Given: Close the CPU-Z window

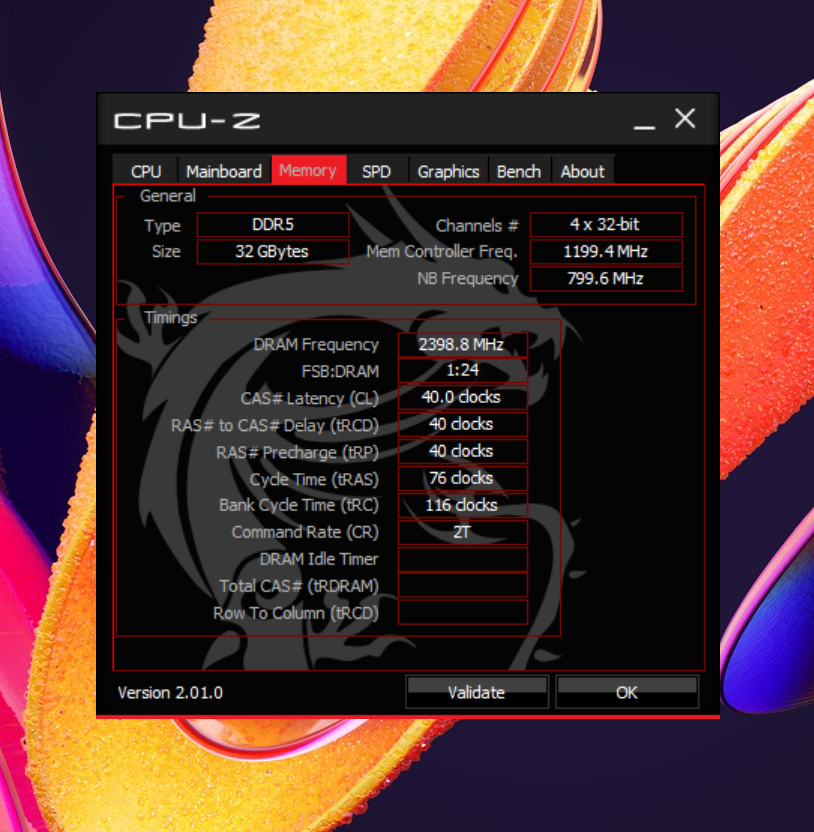Looking at the screenshot, I should pos(685,118).
